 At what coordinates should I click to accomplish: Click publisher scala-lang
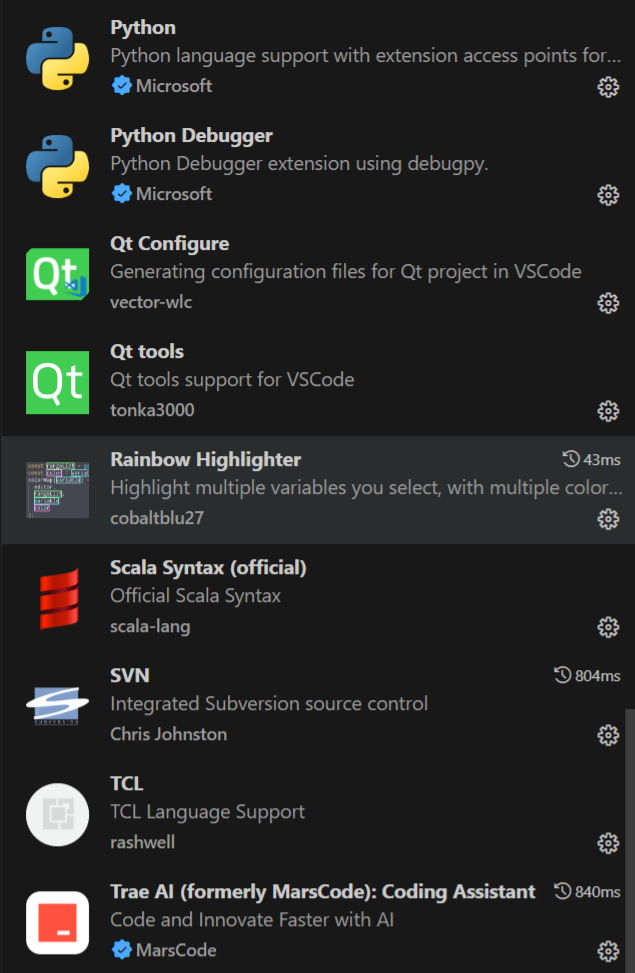pyautogui.click(x=150, y=626)
